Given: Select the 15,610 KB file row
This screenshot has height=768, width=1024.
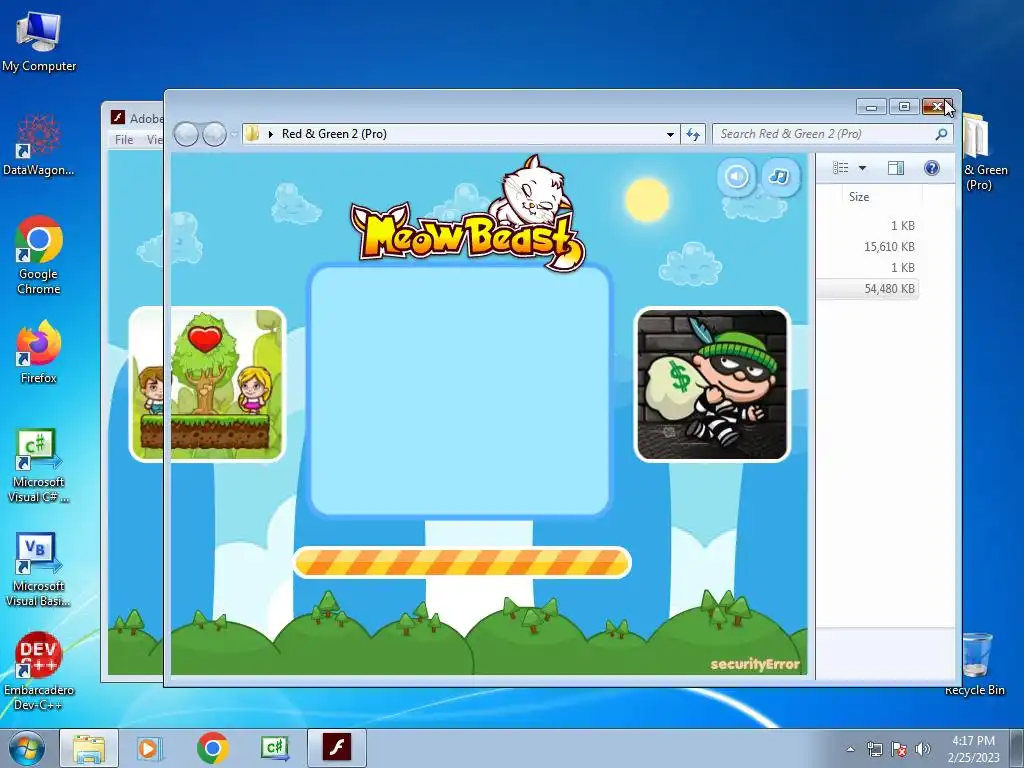Looking at the screenshot, I should (867, 247).
